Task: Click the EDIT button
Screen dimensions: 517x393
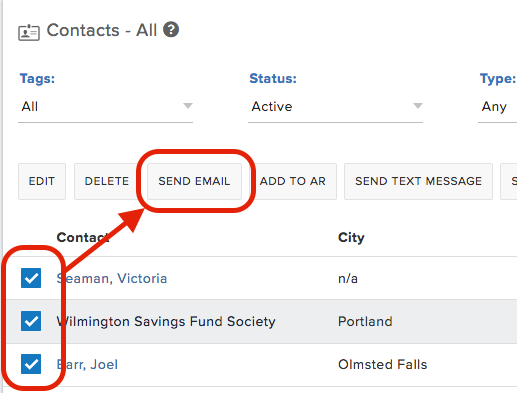Action: [42, 181]
